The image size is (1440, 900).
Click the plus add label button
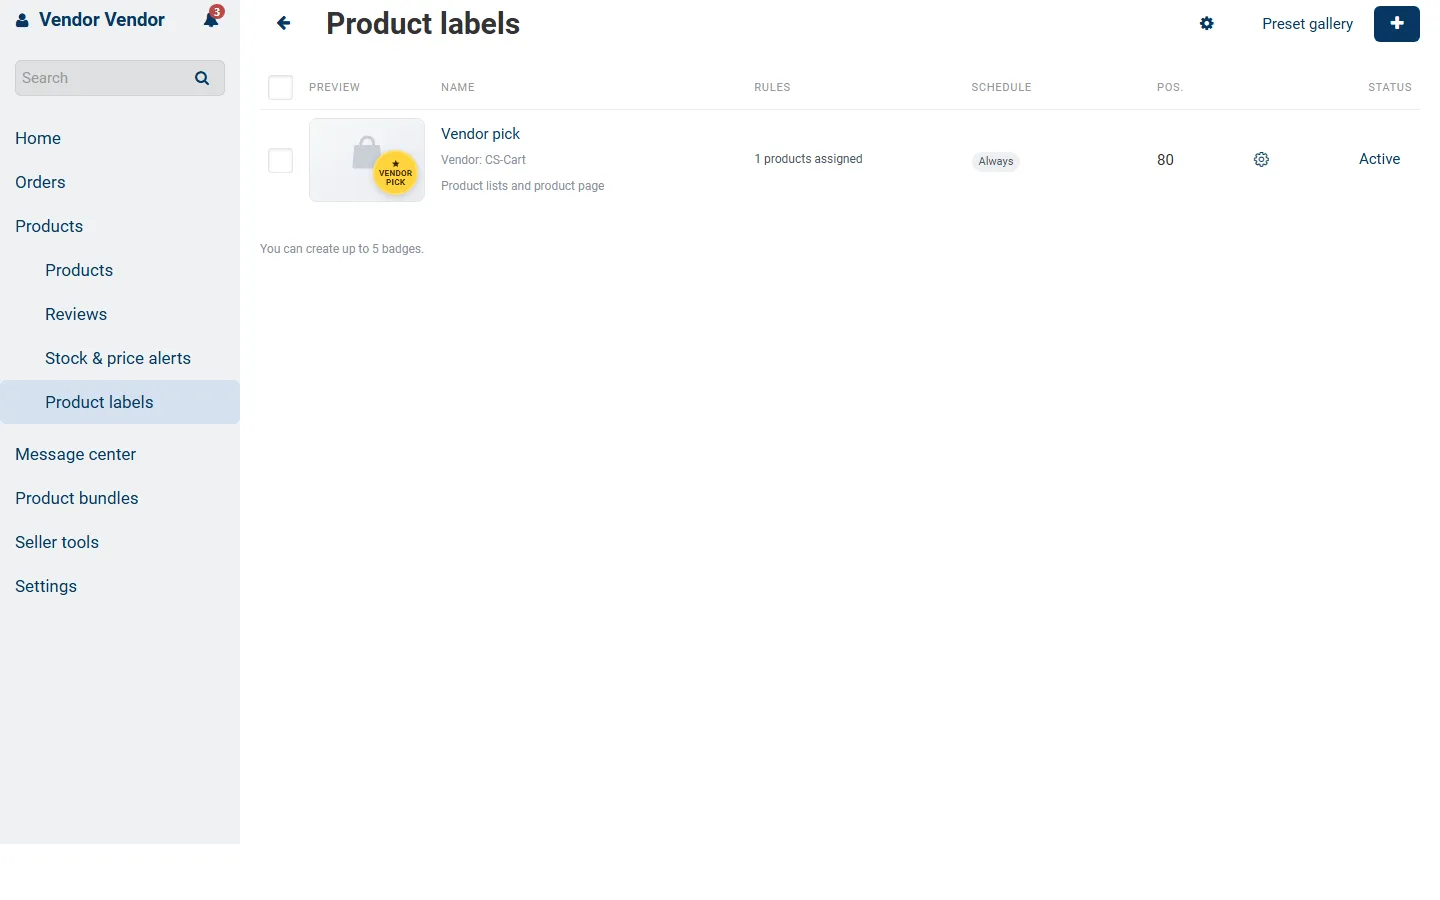click(x=1397, y=23)
